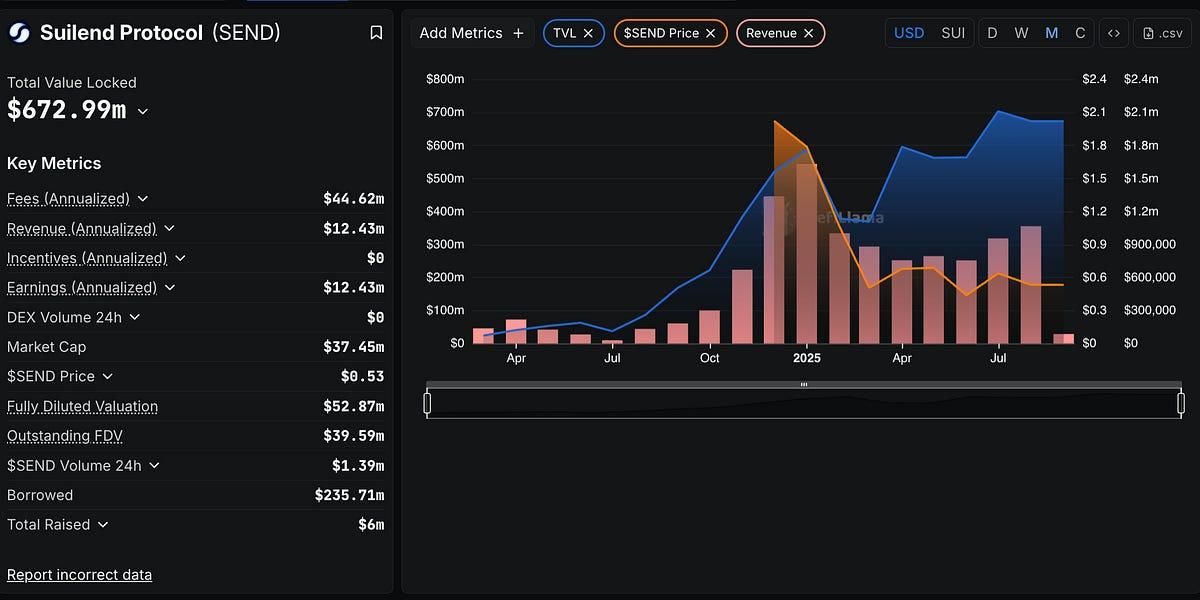Click the Key Metrics heading
This screenshot has height=600, width=1200.
pos(54,163)
